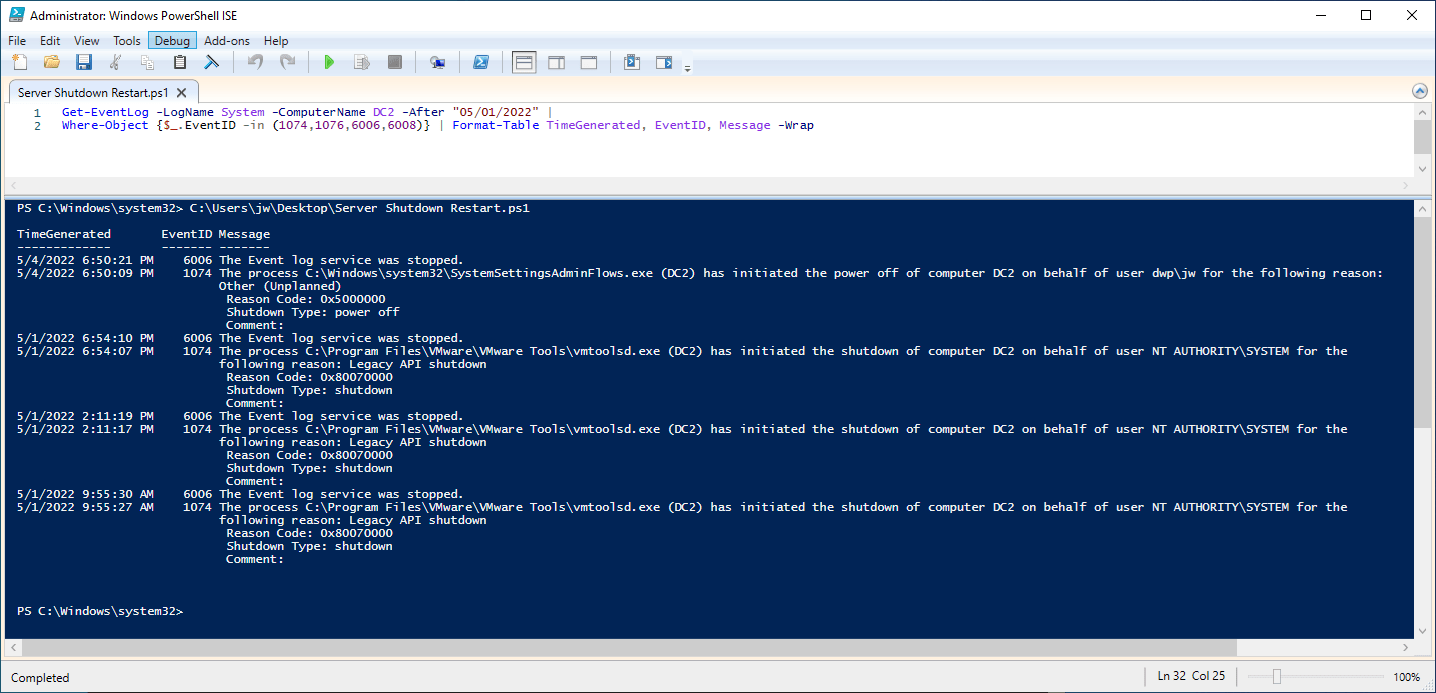Launch PowerShell.exe from the toolbar icon
This screenshot has width=1436, height=693.
click(x=481, y=63)
